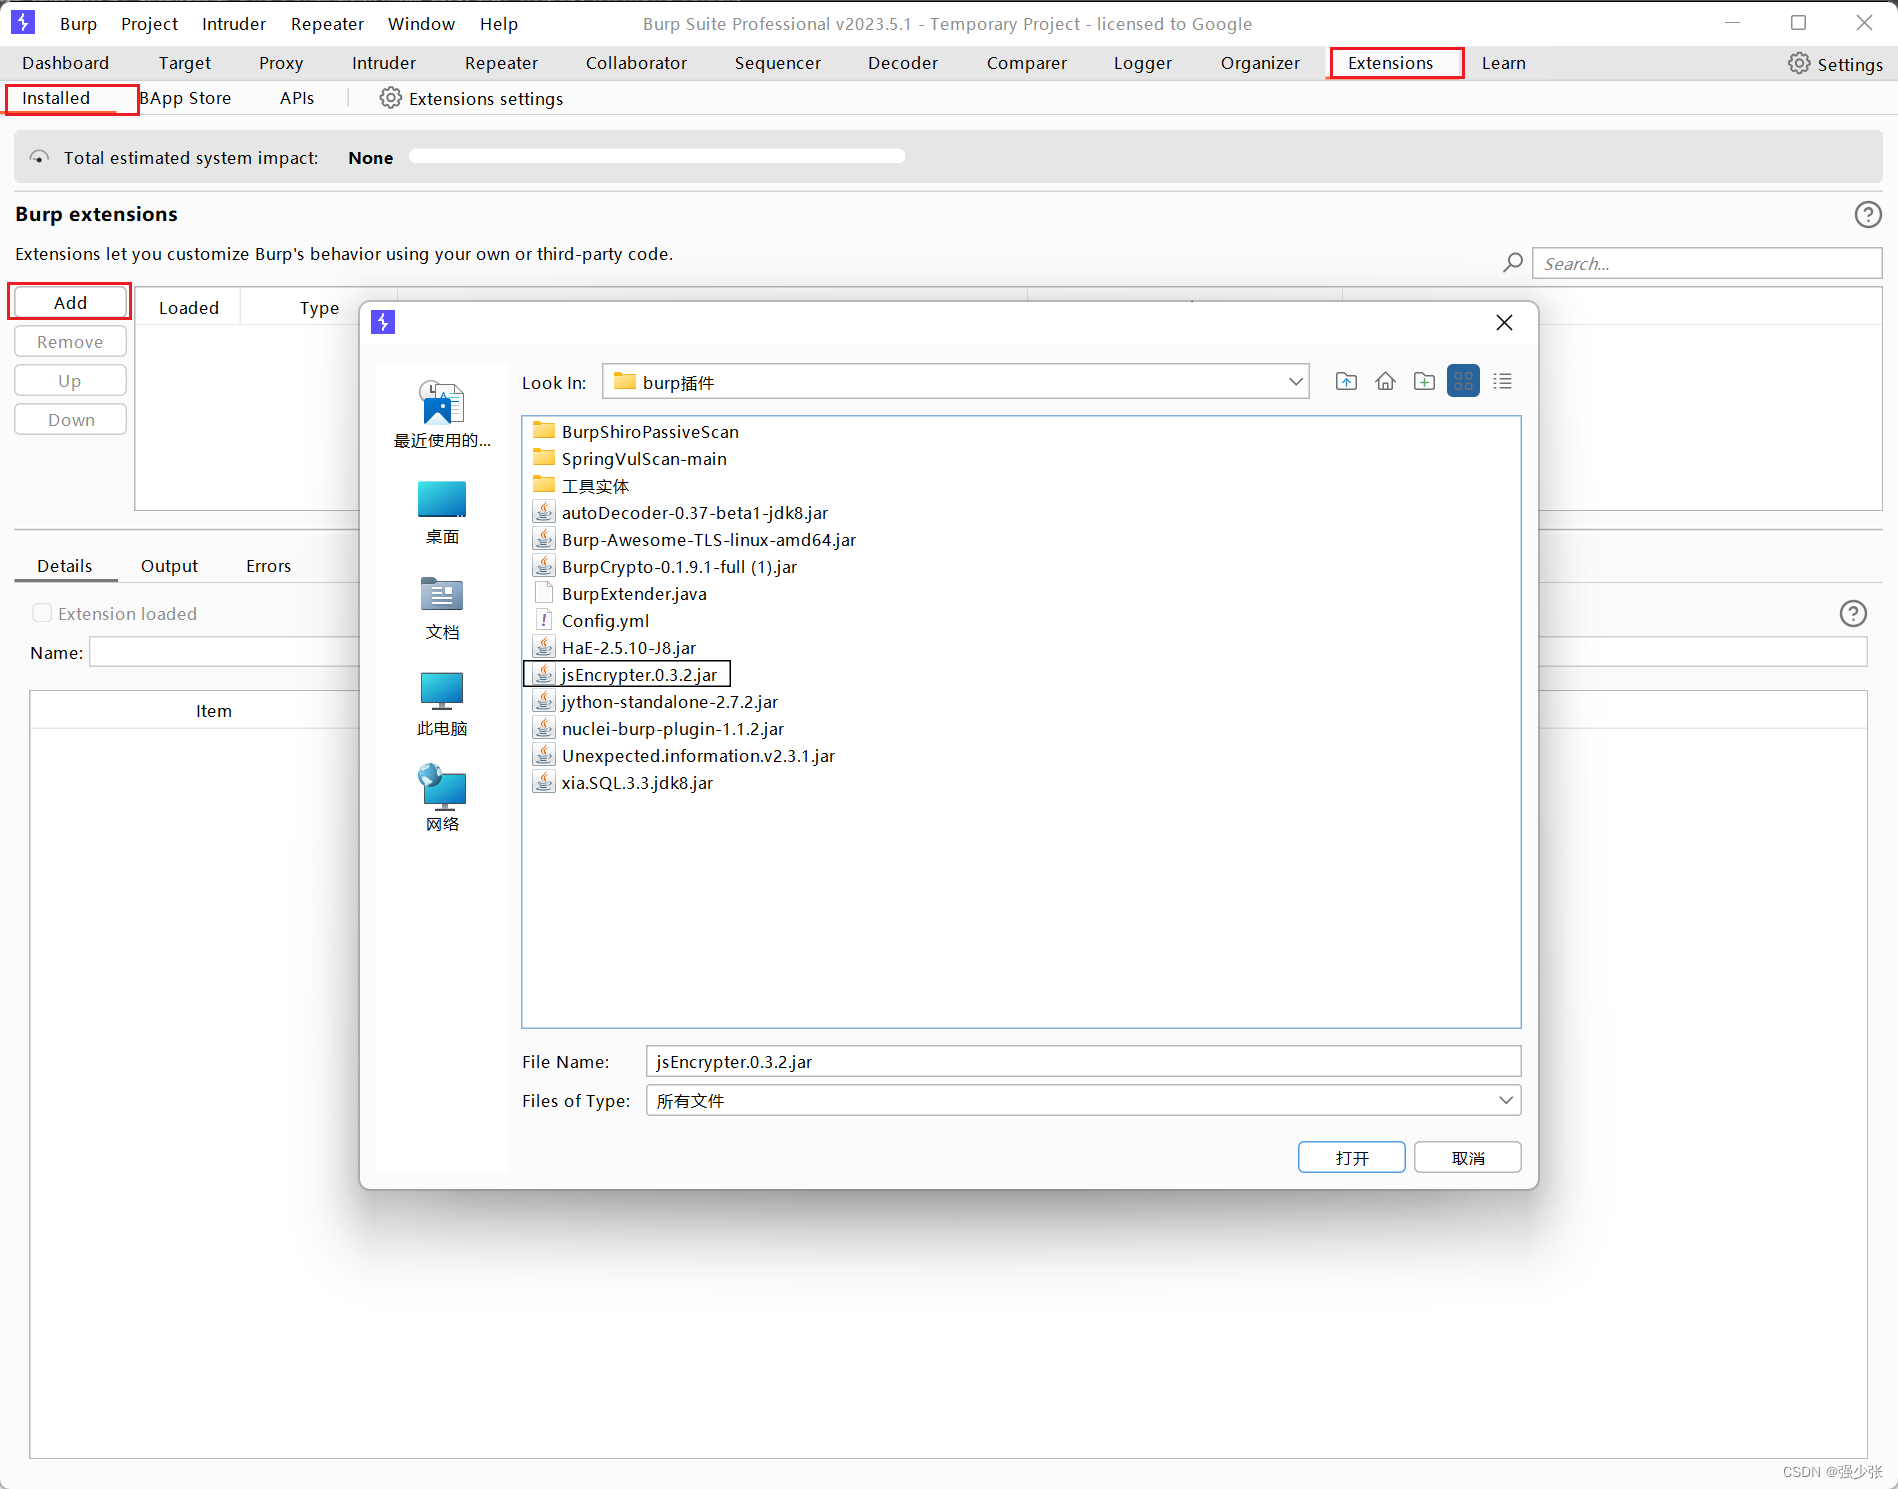The image size is (1898, 1489).
Task: Click the Details pane help icon
Action: click(1853, 613)
